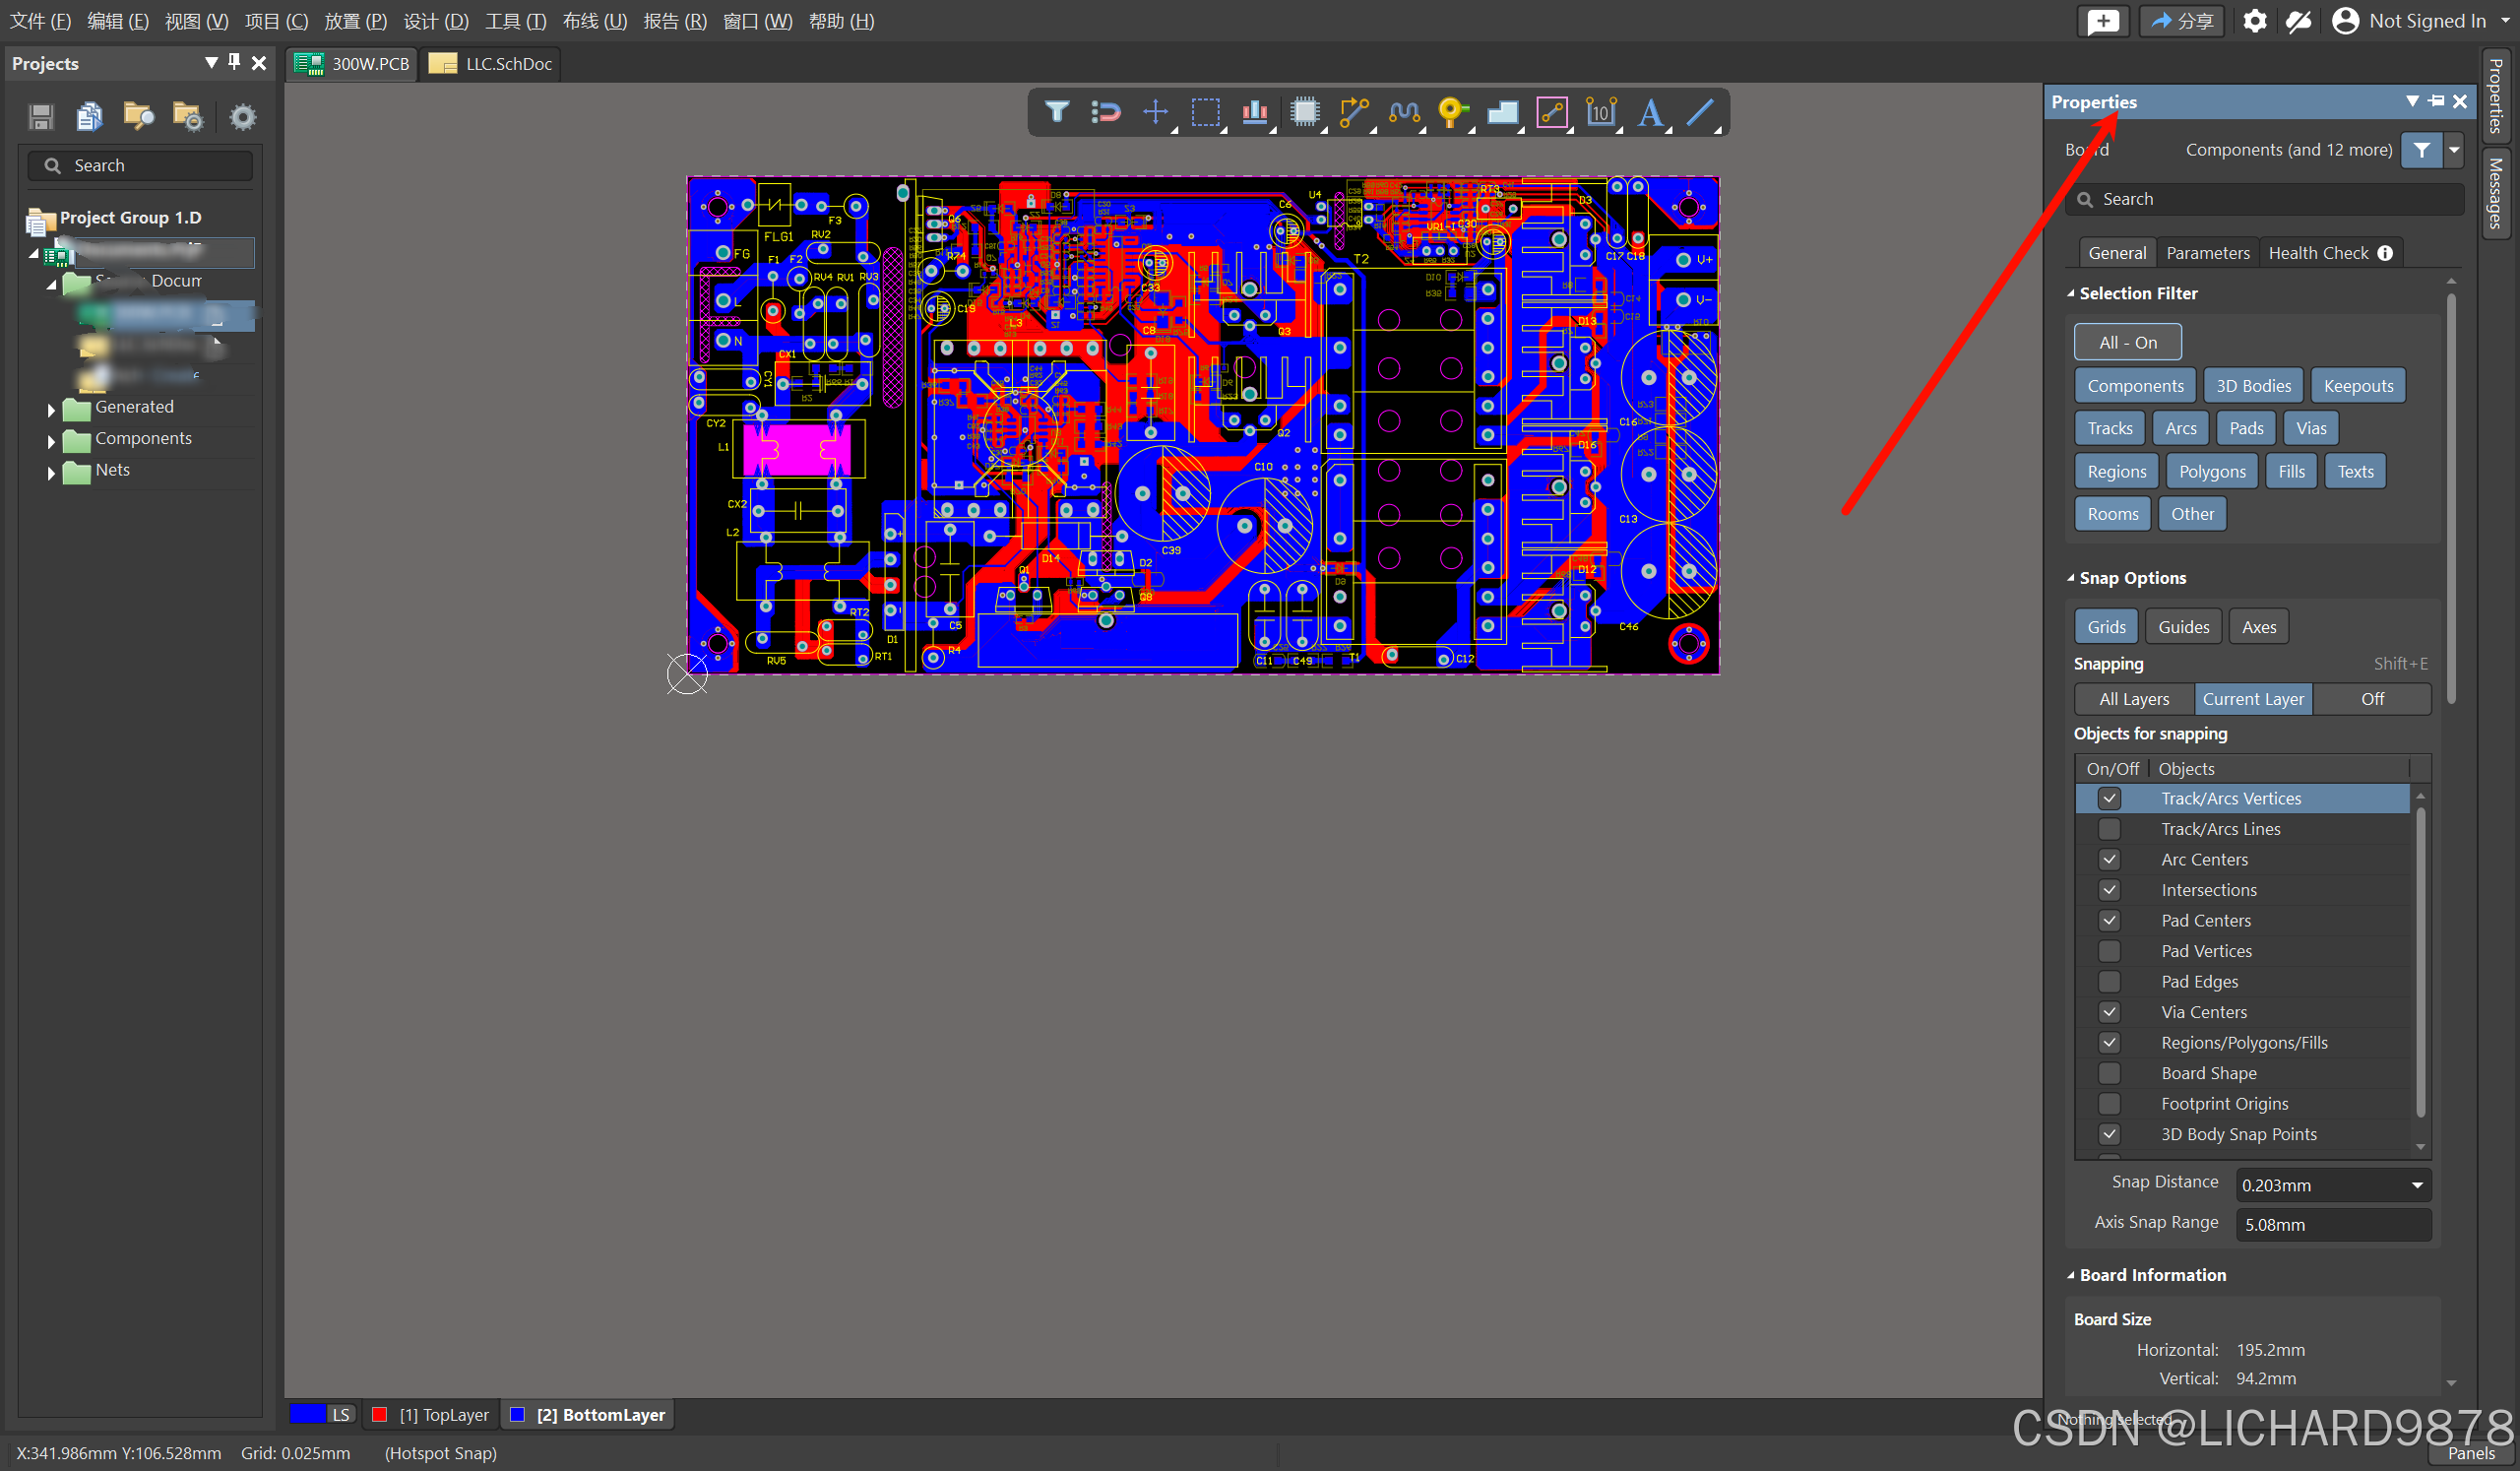Collapse the Selection Filter section
Viewport: 2520px width, 1471px height.
click(x=2071, y=294)
